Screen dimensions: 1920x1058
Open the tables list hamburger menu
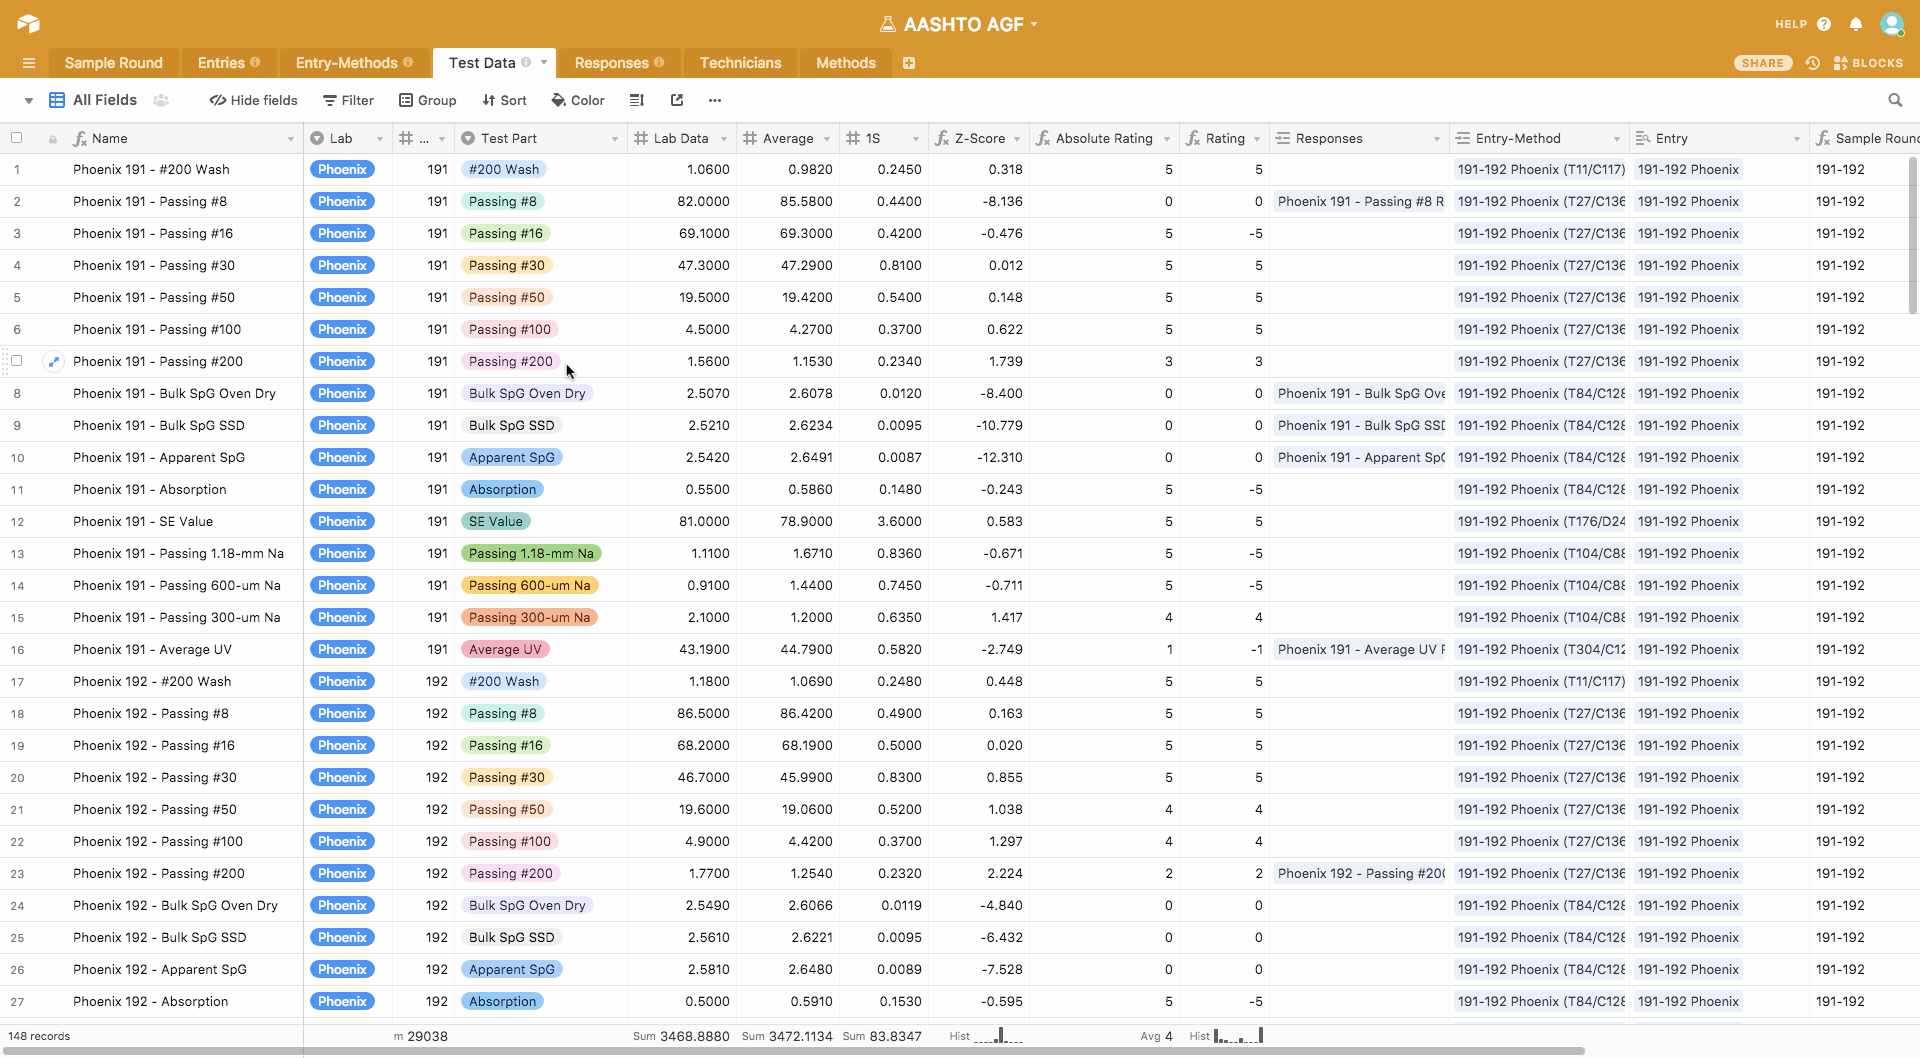29,63
